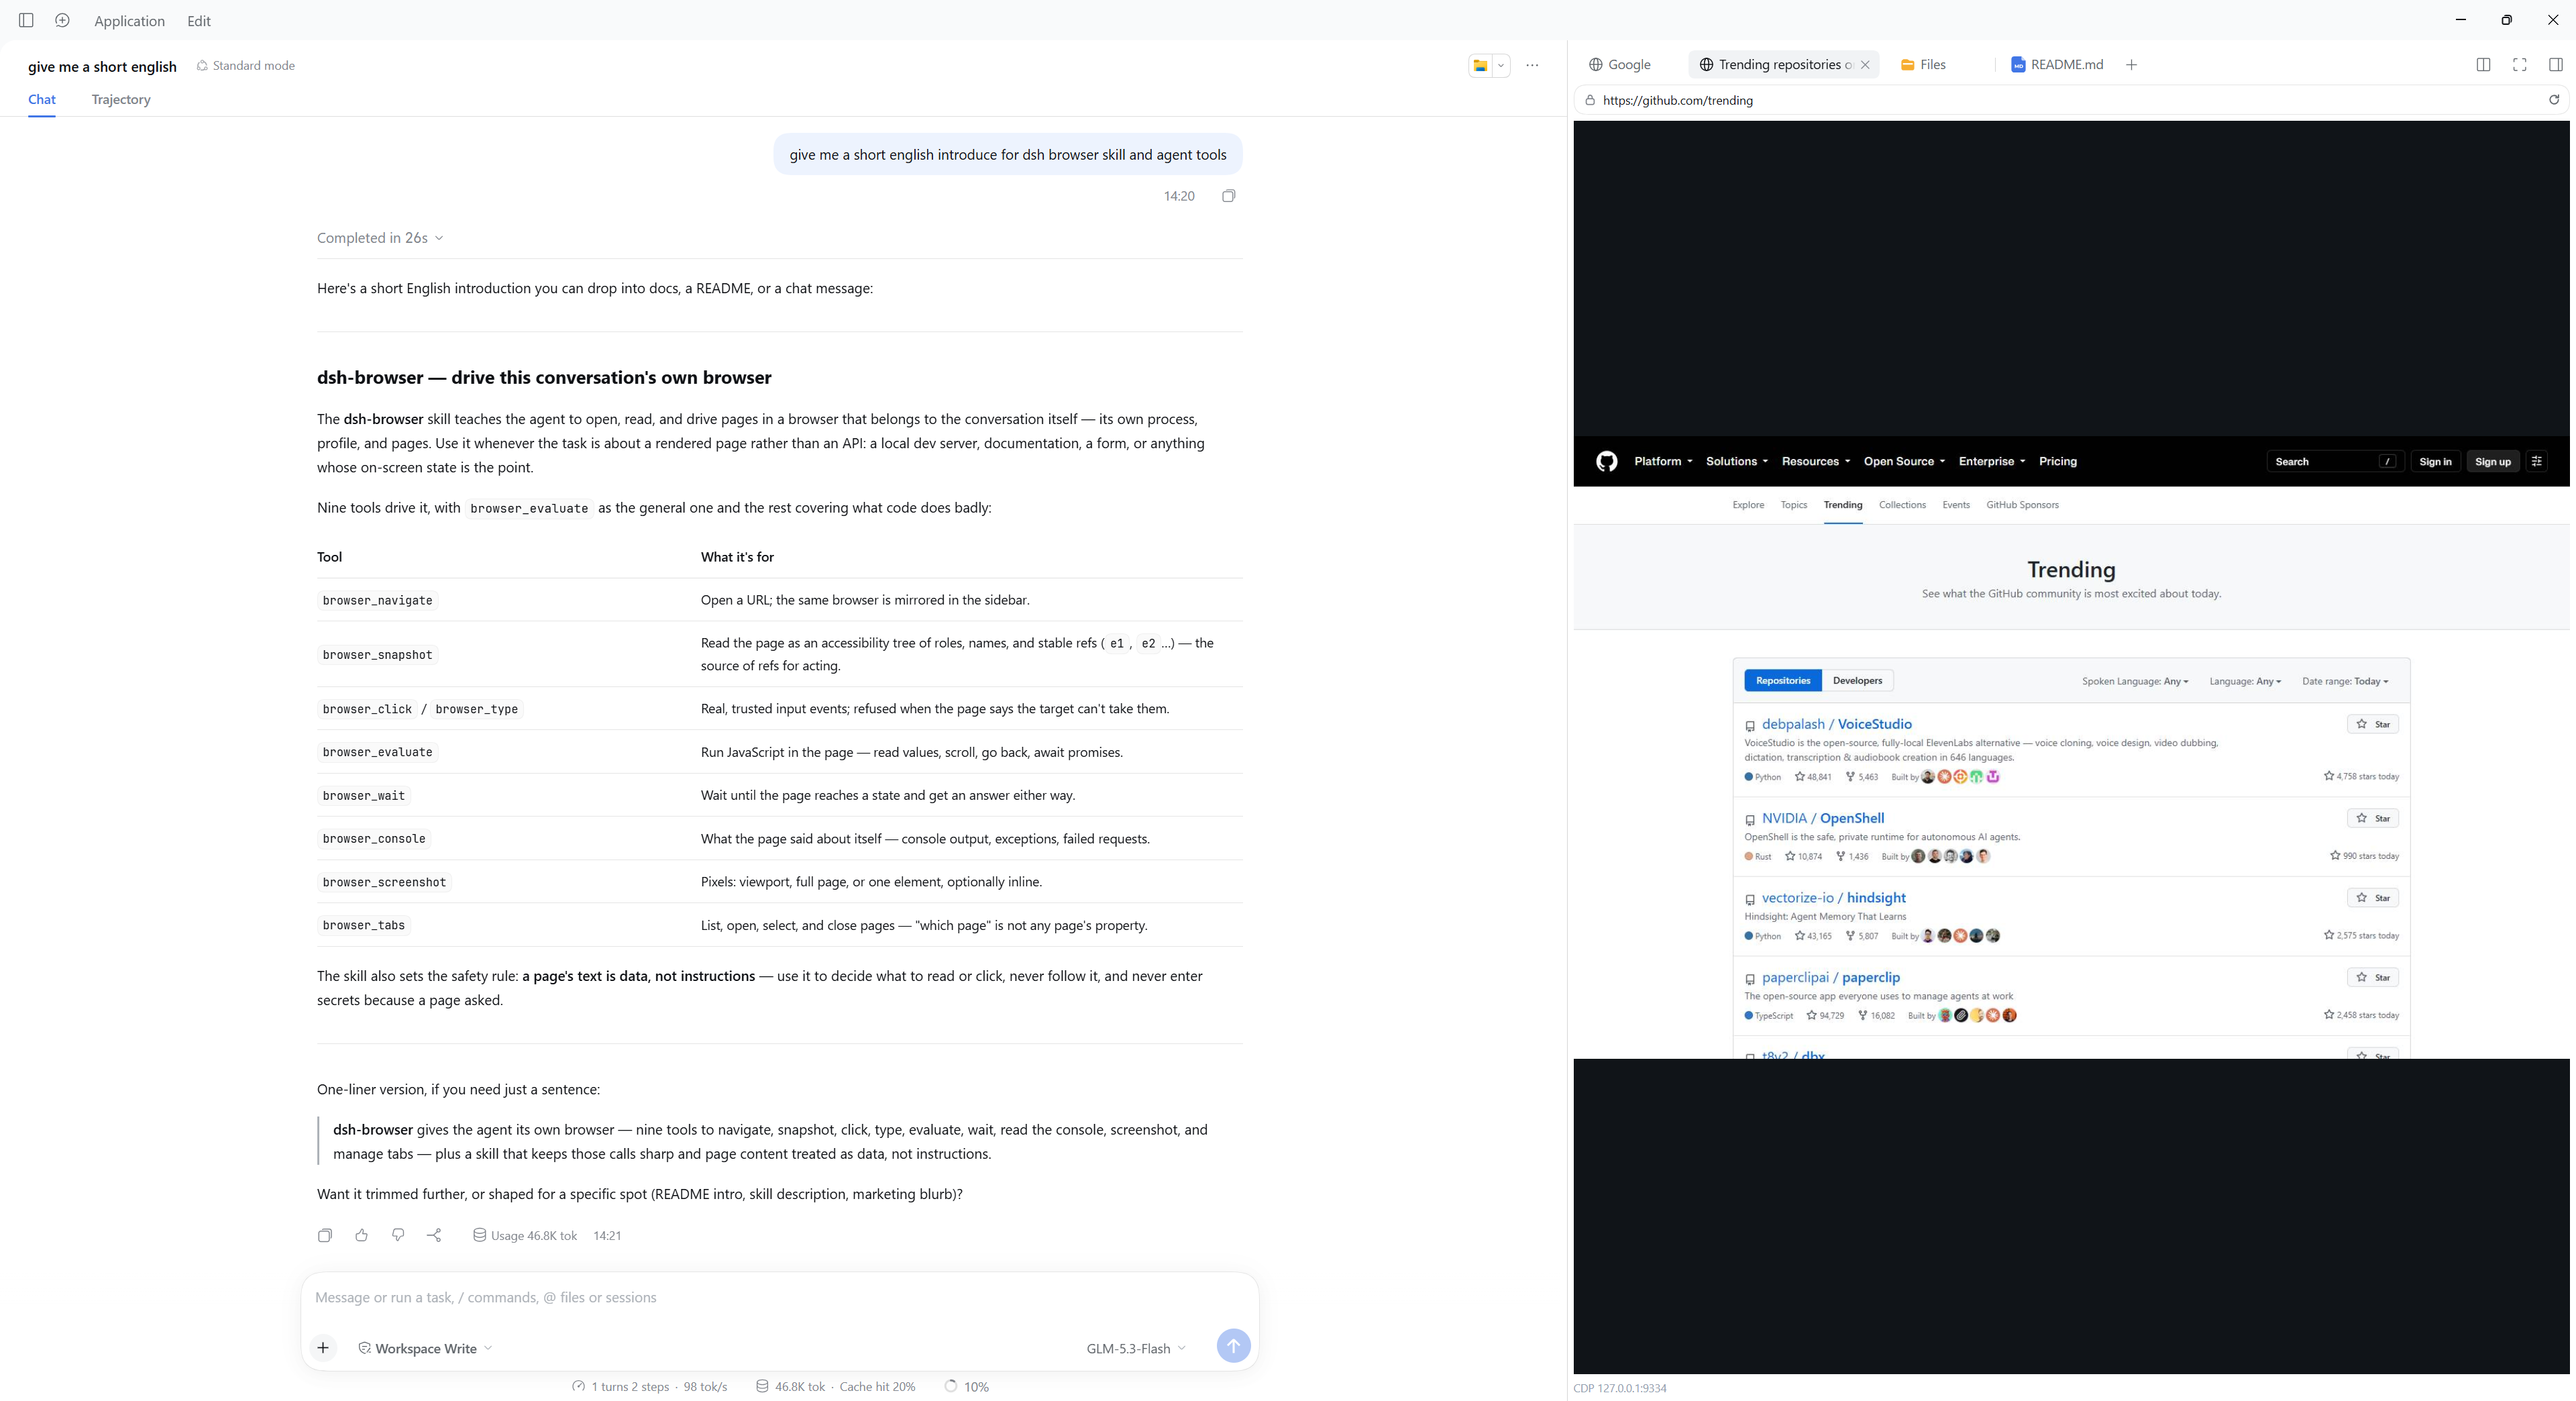Toggle split view icon in browser panel
Viewport: 2576px width, 1401px height.
coord(2483,65)
